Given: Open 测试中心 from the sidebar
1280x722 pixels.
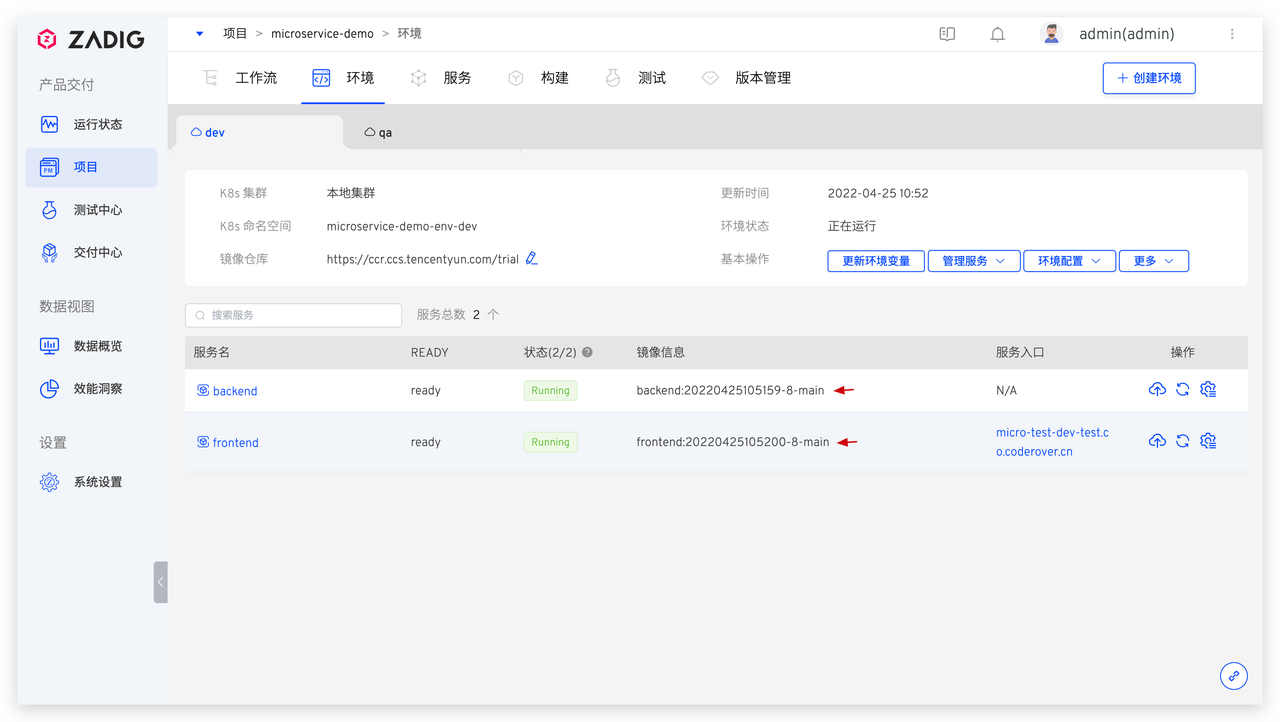Looking at the screenshot, I should (91, 210).
